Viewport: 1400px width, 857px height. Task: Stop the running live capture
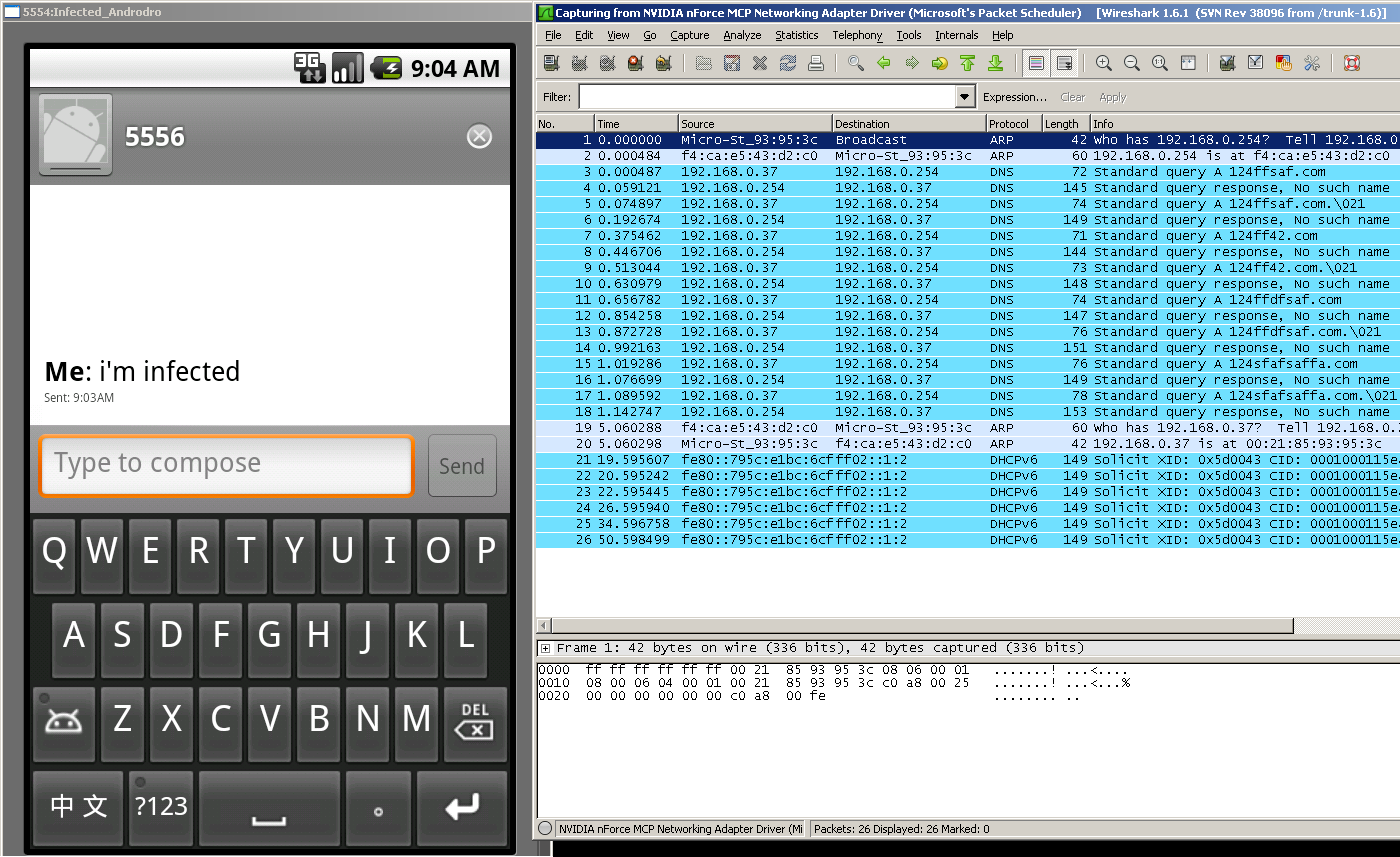click(635, 63)
